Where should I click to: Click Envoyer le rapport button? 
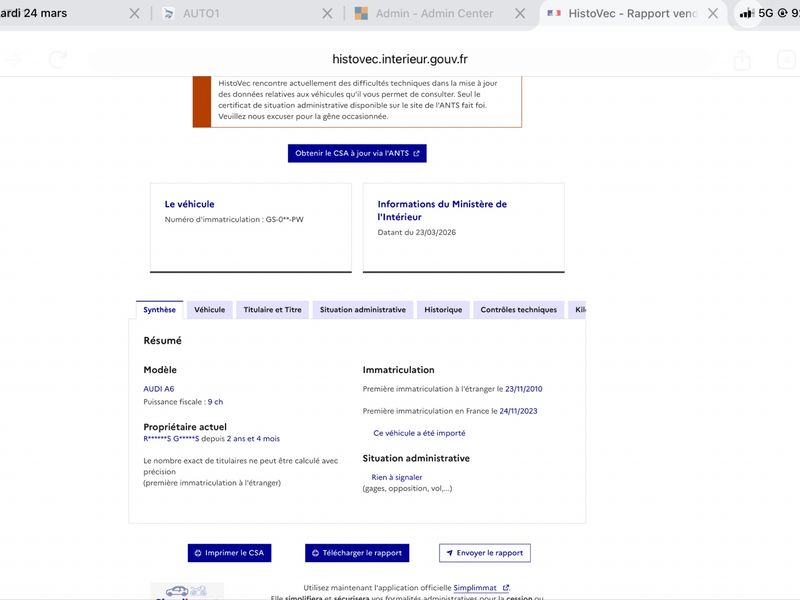[x=485, y=553]
